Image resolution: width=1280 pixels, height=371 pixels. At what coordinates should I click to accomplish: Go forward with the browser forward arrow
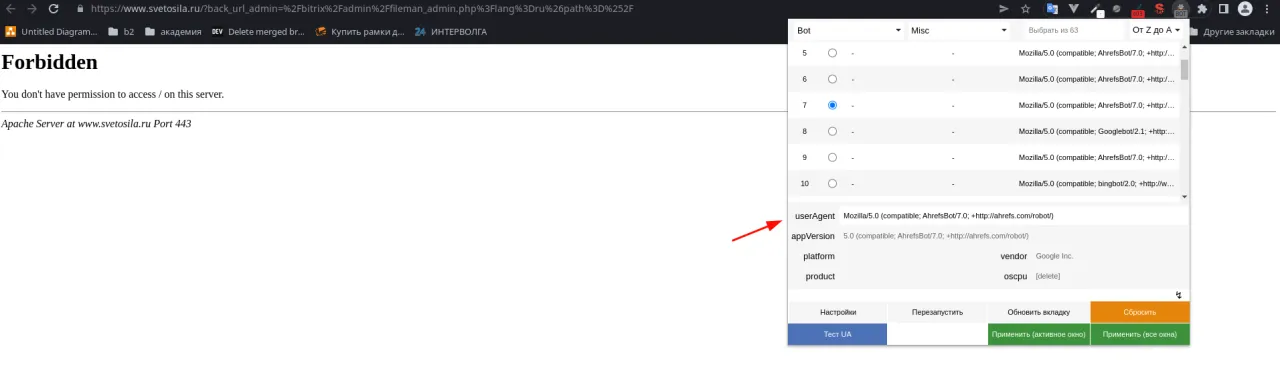point(32,8)
